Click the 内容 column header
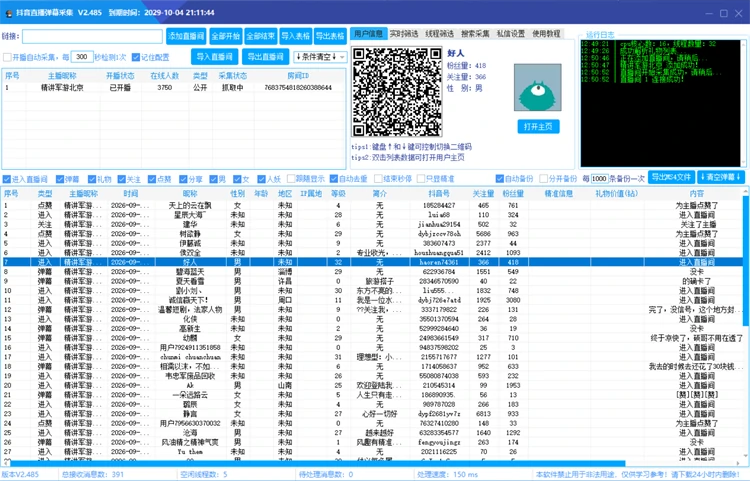The image size is (750, 481). click(696, 194)
